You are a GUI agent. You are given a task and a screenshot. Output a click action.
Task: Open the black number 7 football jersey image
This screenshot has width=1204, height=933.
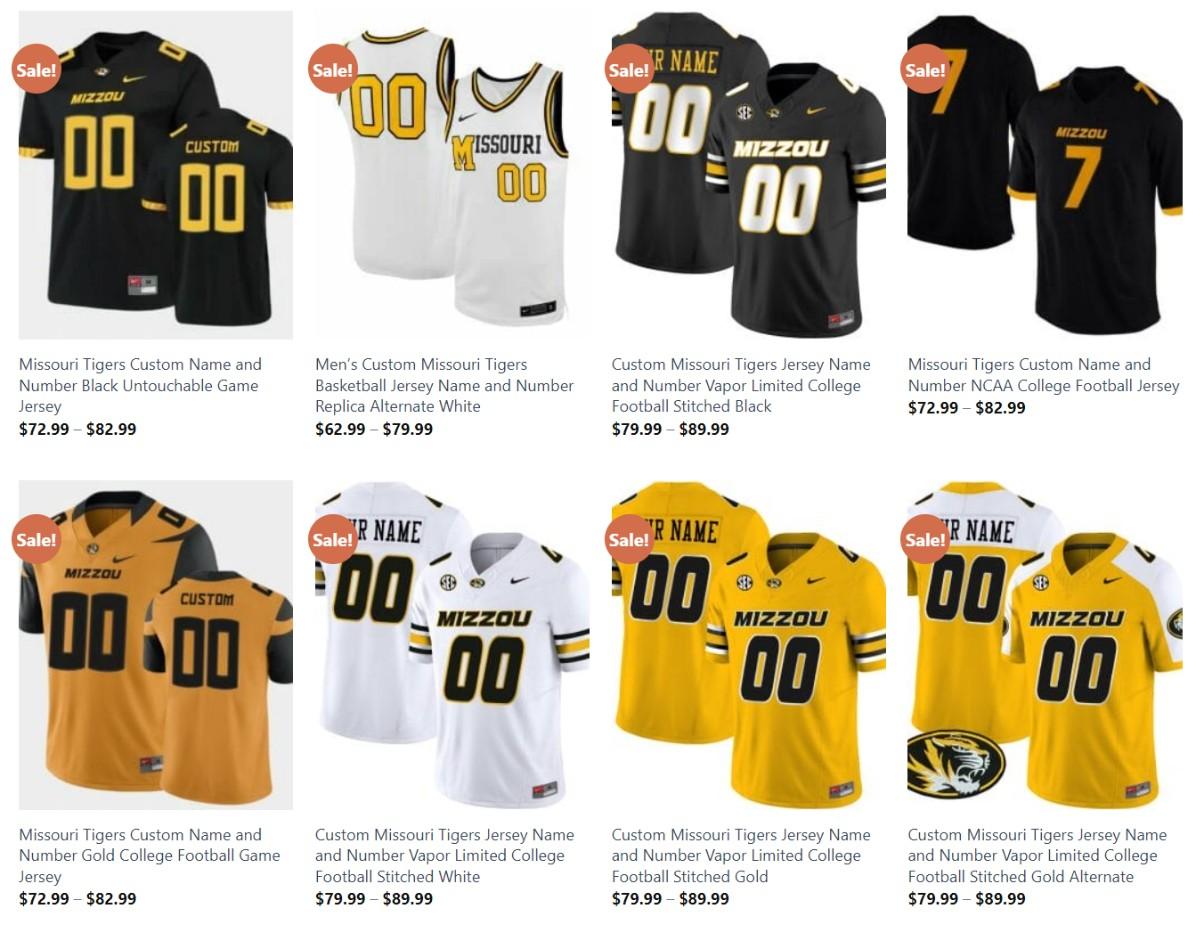[x=1045, y=175]
